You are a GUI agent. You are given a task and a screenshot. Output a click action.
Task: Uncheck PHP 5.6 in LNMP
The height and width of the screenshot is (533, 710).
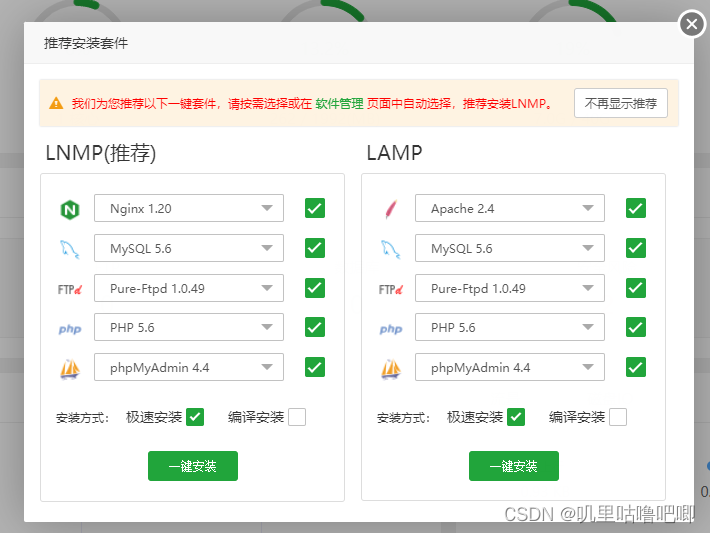[x=315, y=327]
